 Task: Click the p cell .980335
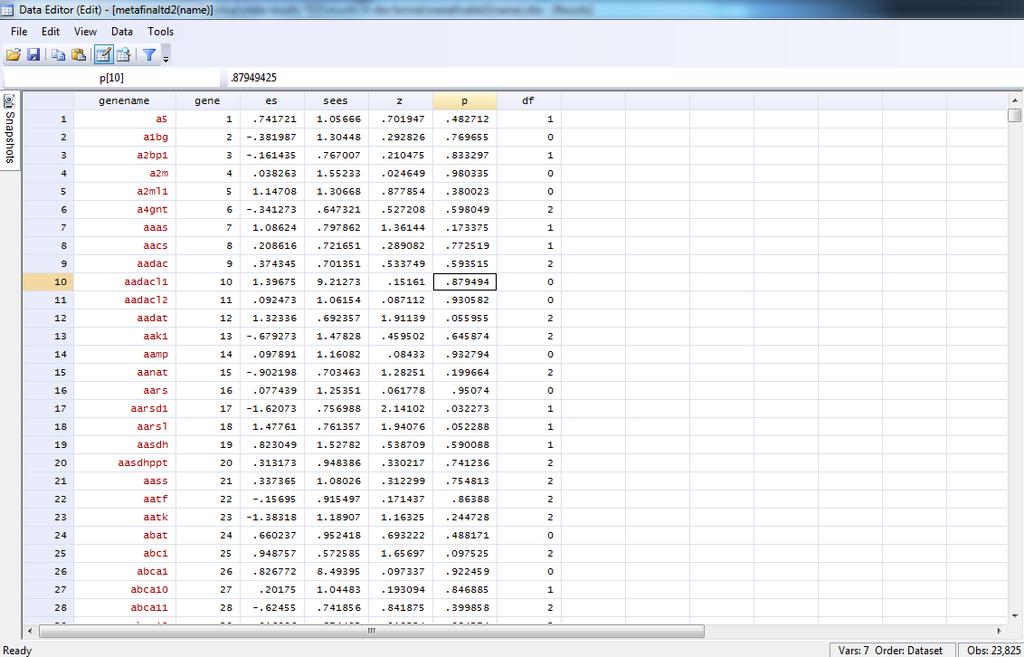coord(464,174)
